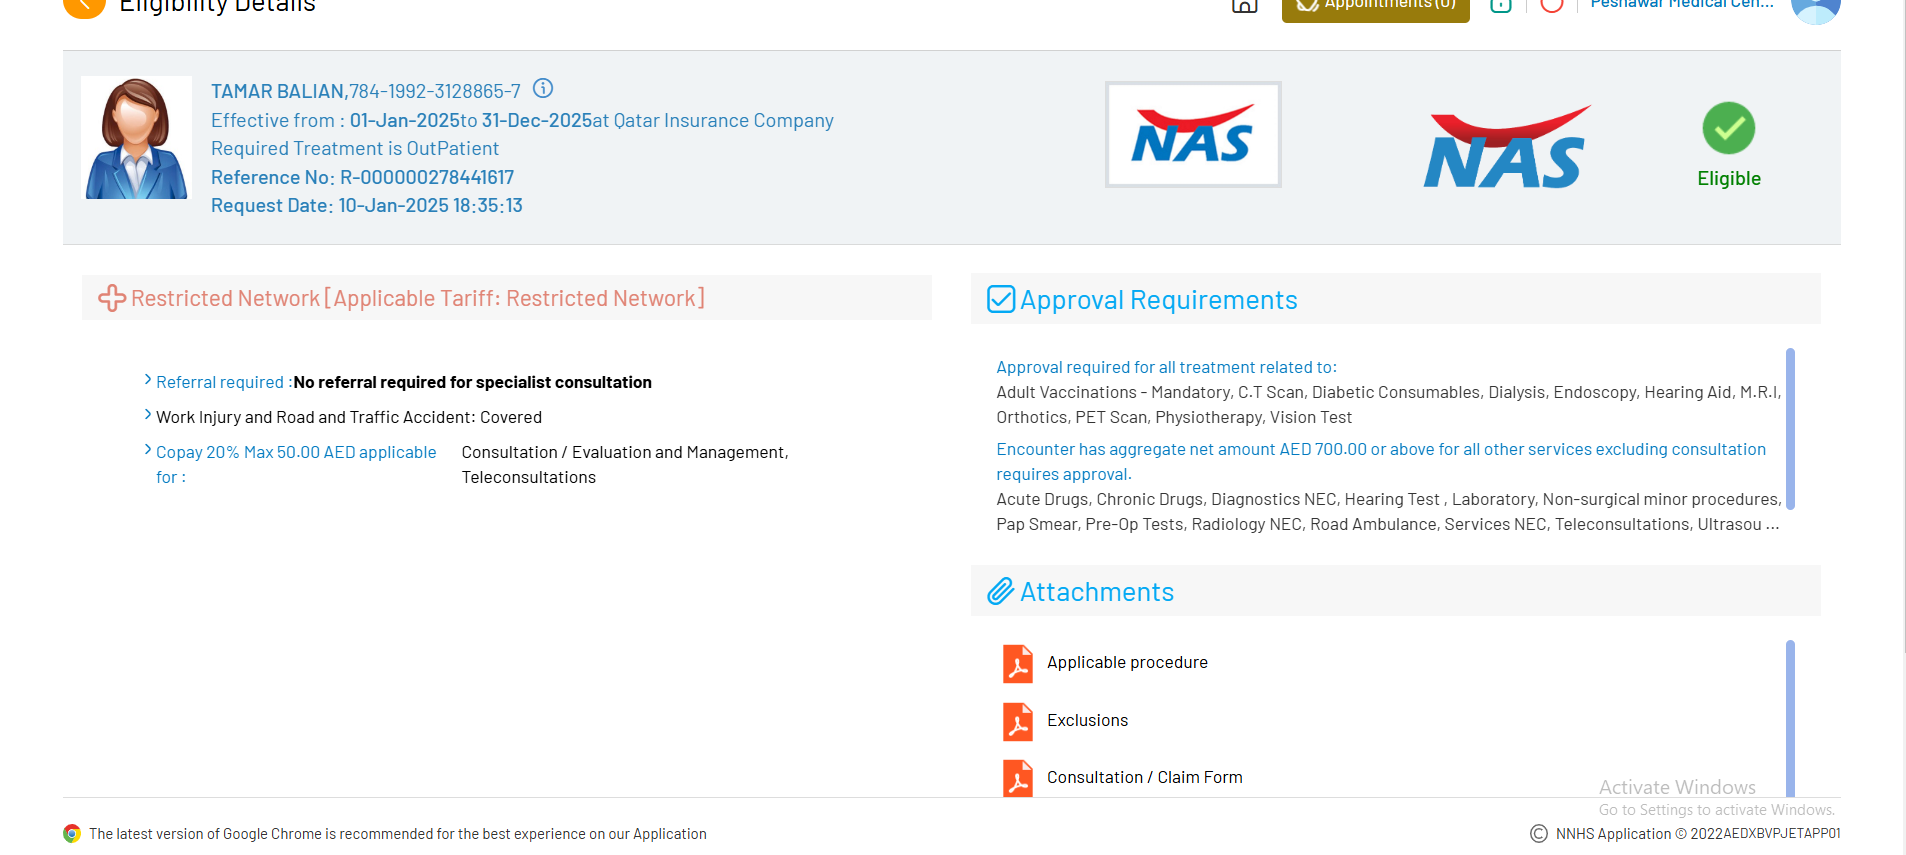Open the user profile avatar in header
This screenshot has width=1906, height=855.
1815,9
